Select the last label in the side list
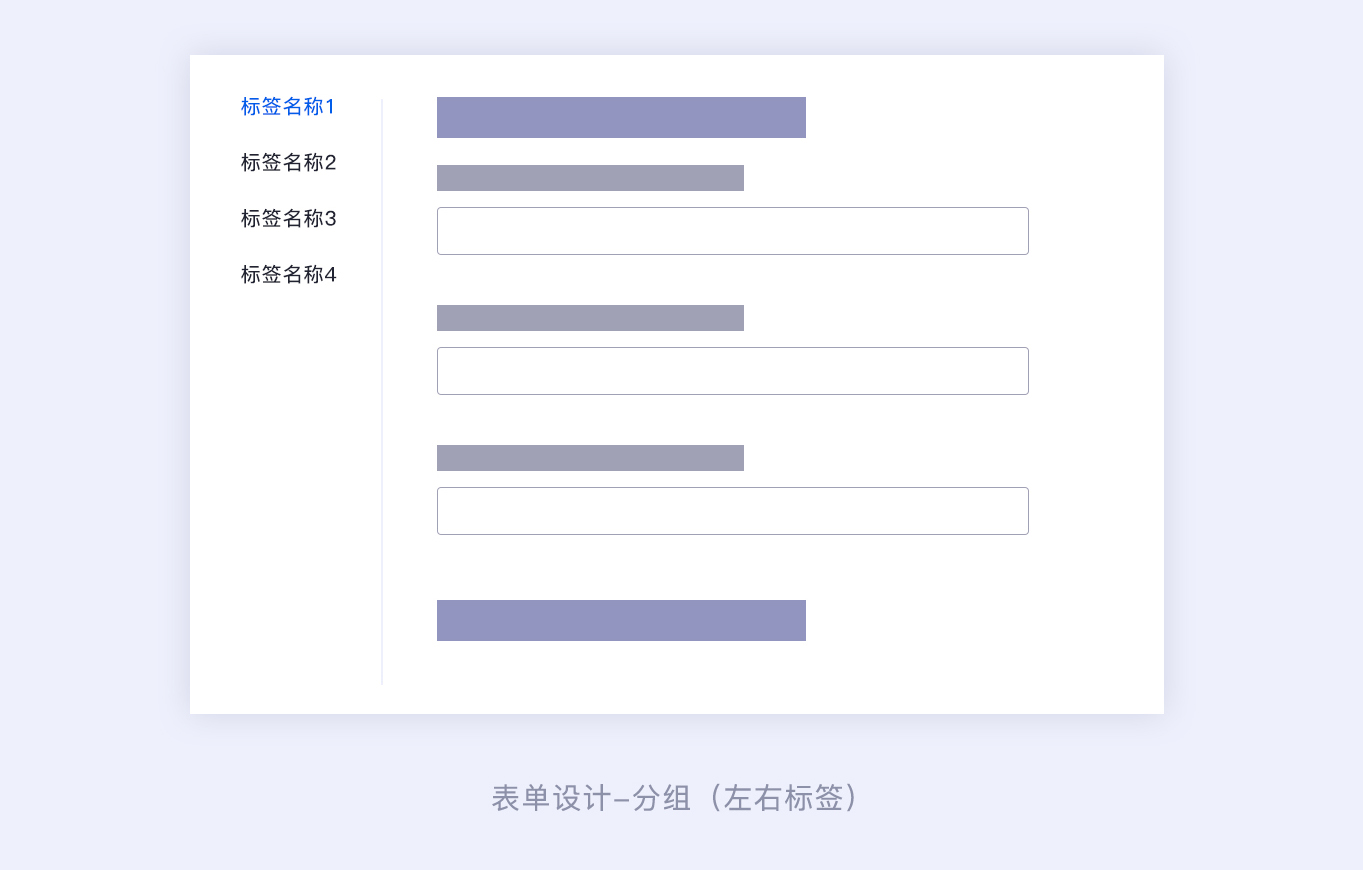This screenshot has width=1363, height=870. coord(288,275)
